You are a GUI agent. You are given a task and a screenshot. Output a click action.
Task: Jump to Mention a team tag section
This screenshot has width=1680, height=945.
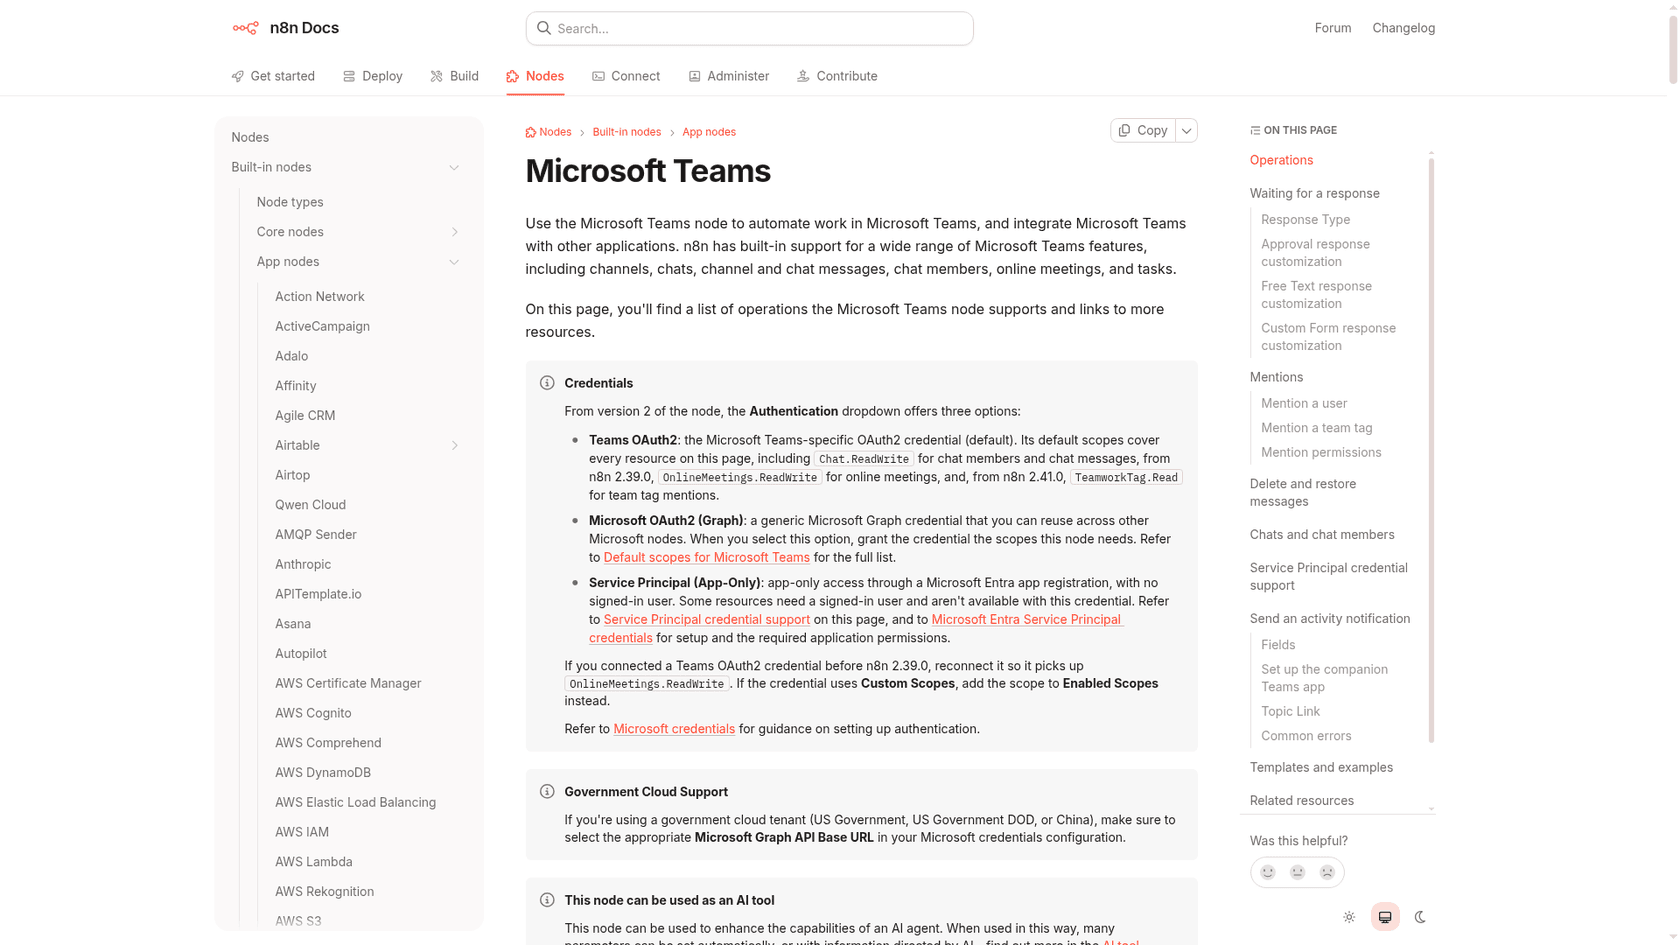(1316, 428)
